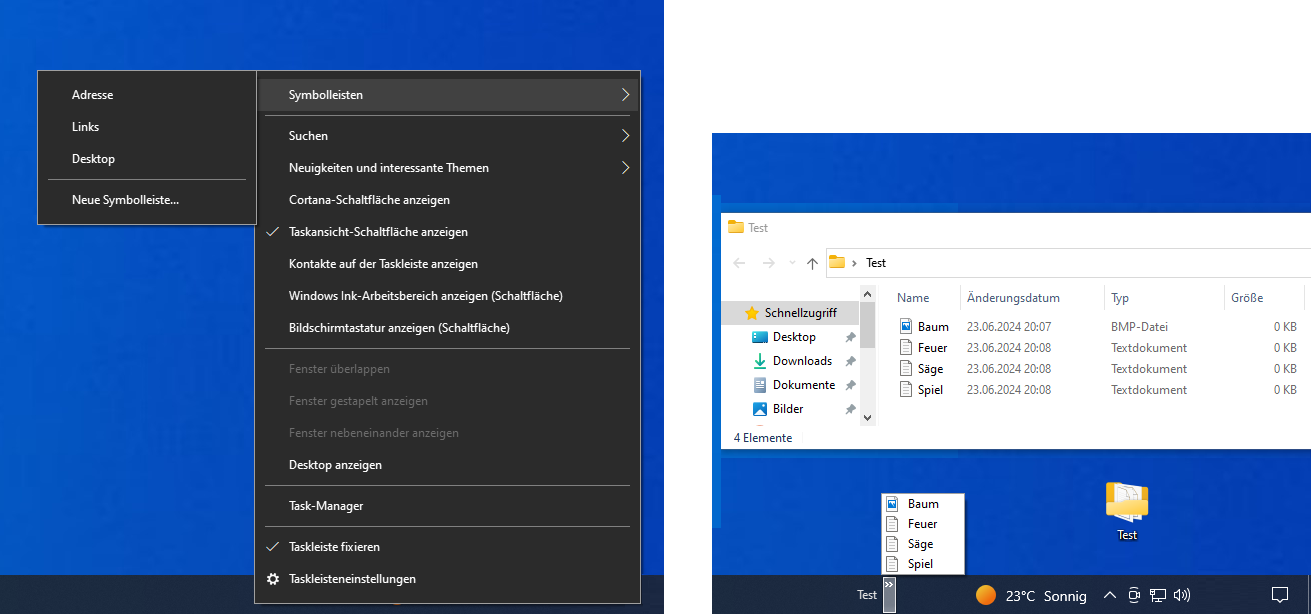Uncheck Taskleiste fixieren
Image resolution: width=1311 pixels, height=614 pixels.
pyautogui.click(x=448, y=547)
